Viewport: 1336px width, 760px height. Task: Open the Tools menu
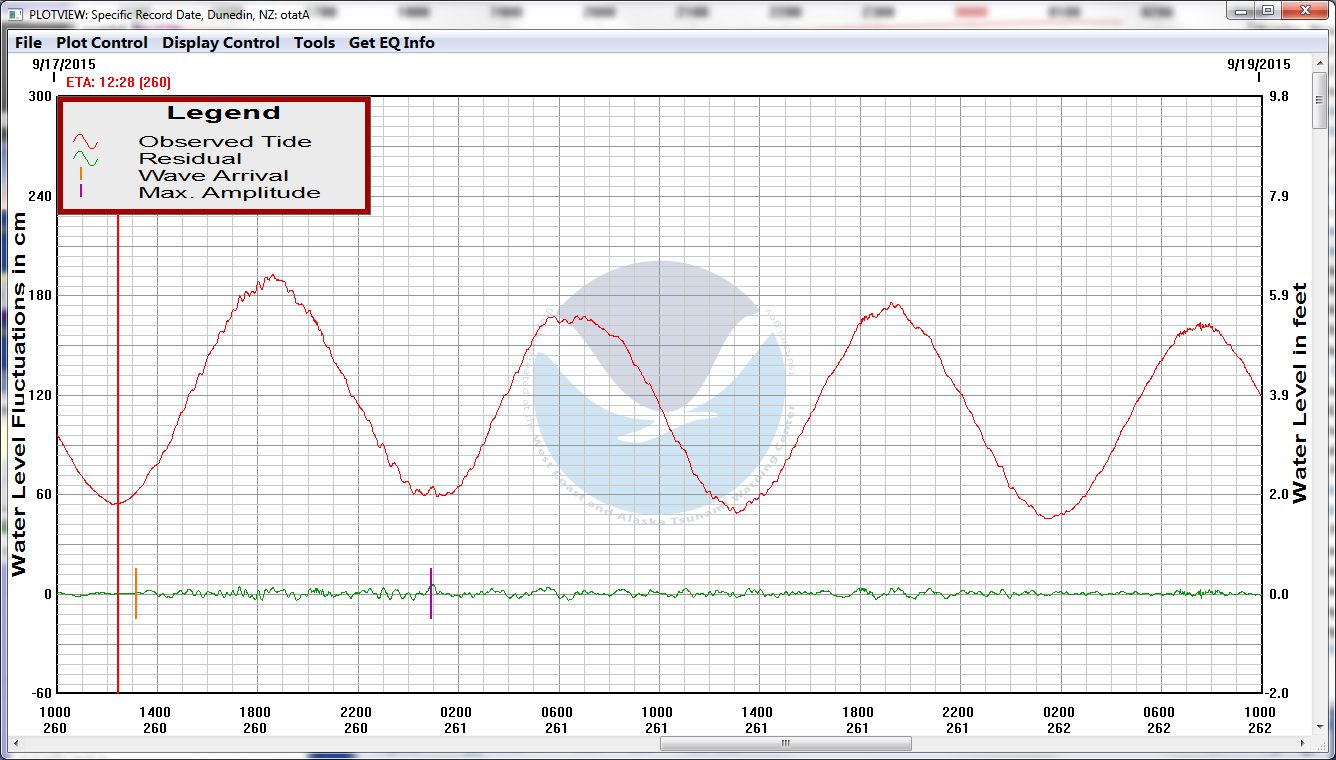pos(314,43)
